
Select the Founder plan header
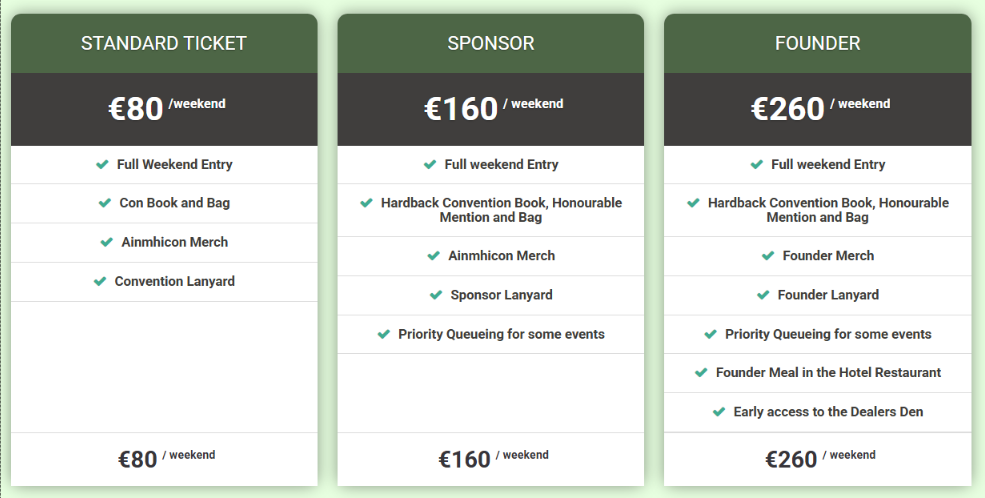coord(817,44)
